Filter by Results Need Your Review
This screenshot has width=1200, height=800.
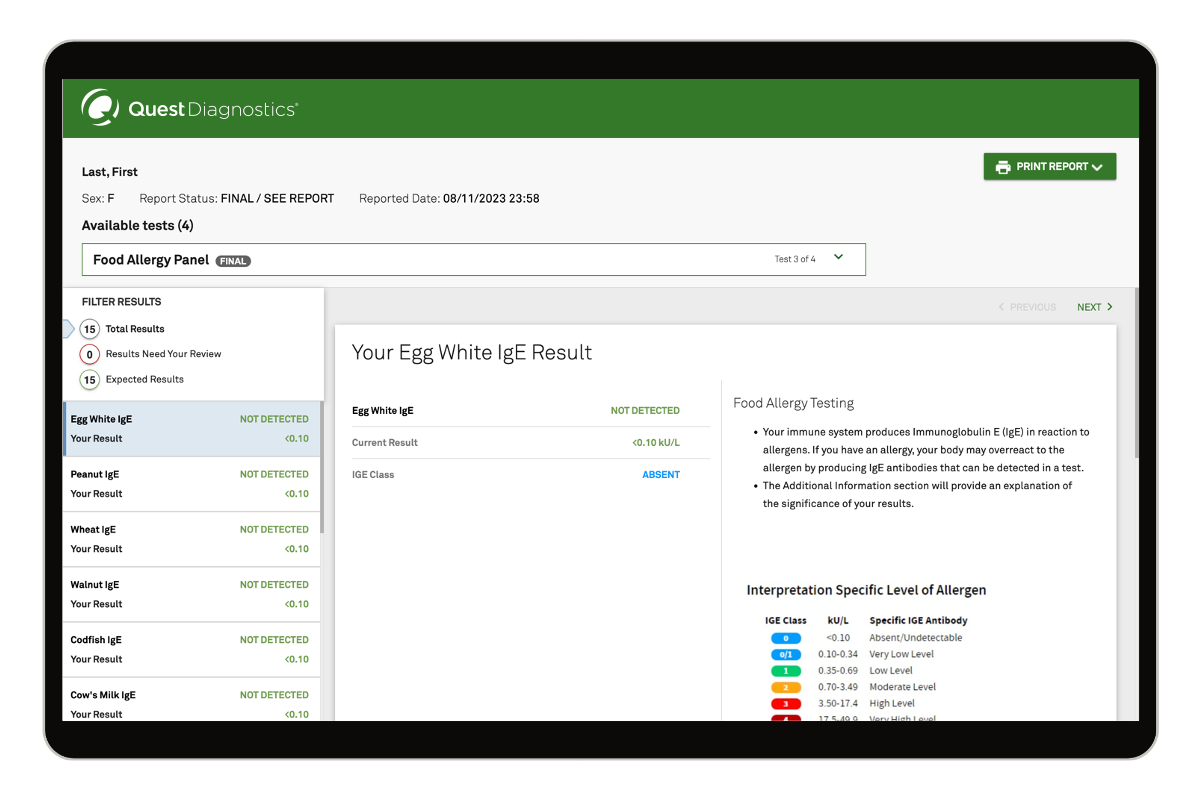pyautogui.click(x=90, y=354)
